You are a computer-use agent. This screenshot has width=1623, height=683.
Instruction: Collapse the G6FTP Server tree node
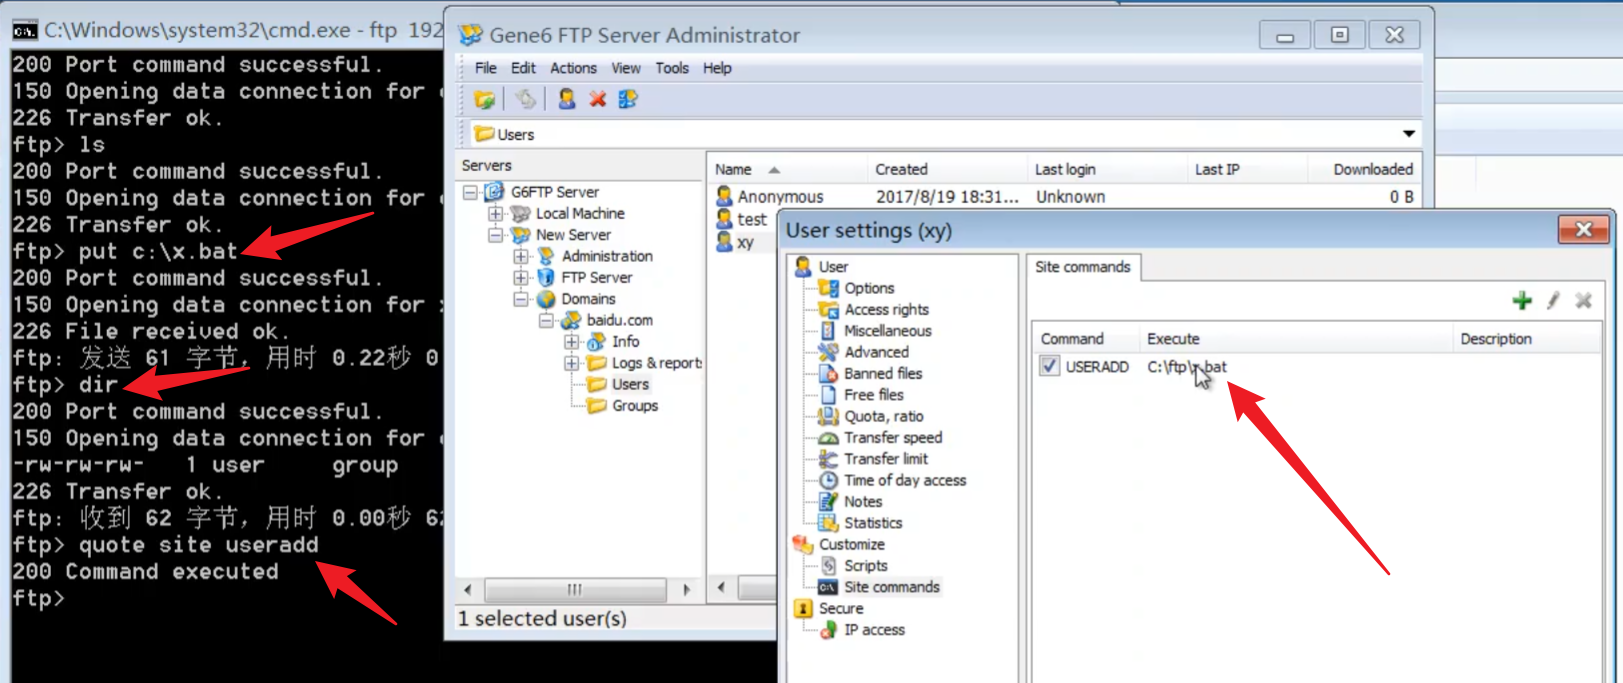coord(470,192)
